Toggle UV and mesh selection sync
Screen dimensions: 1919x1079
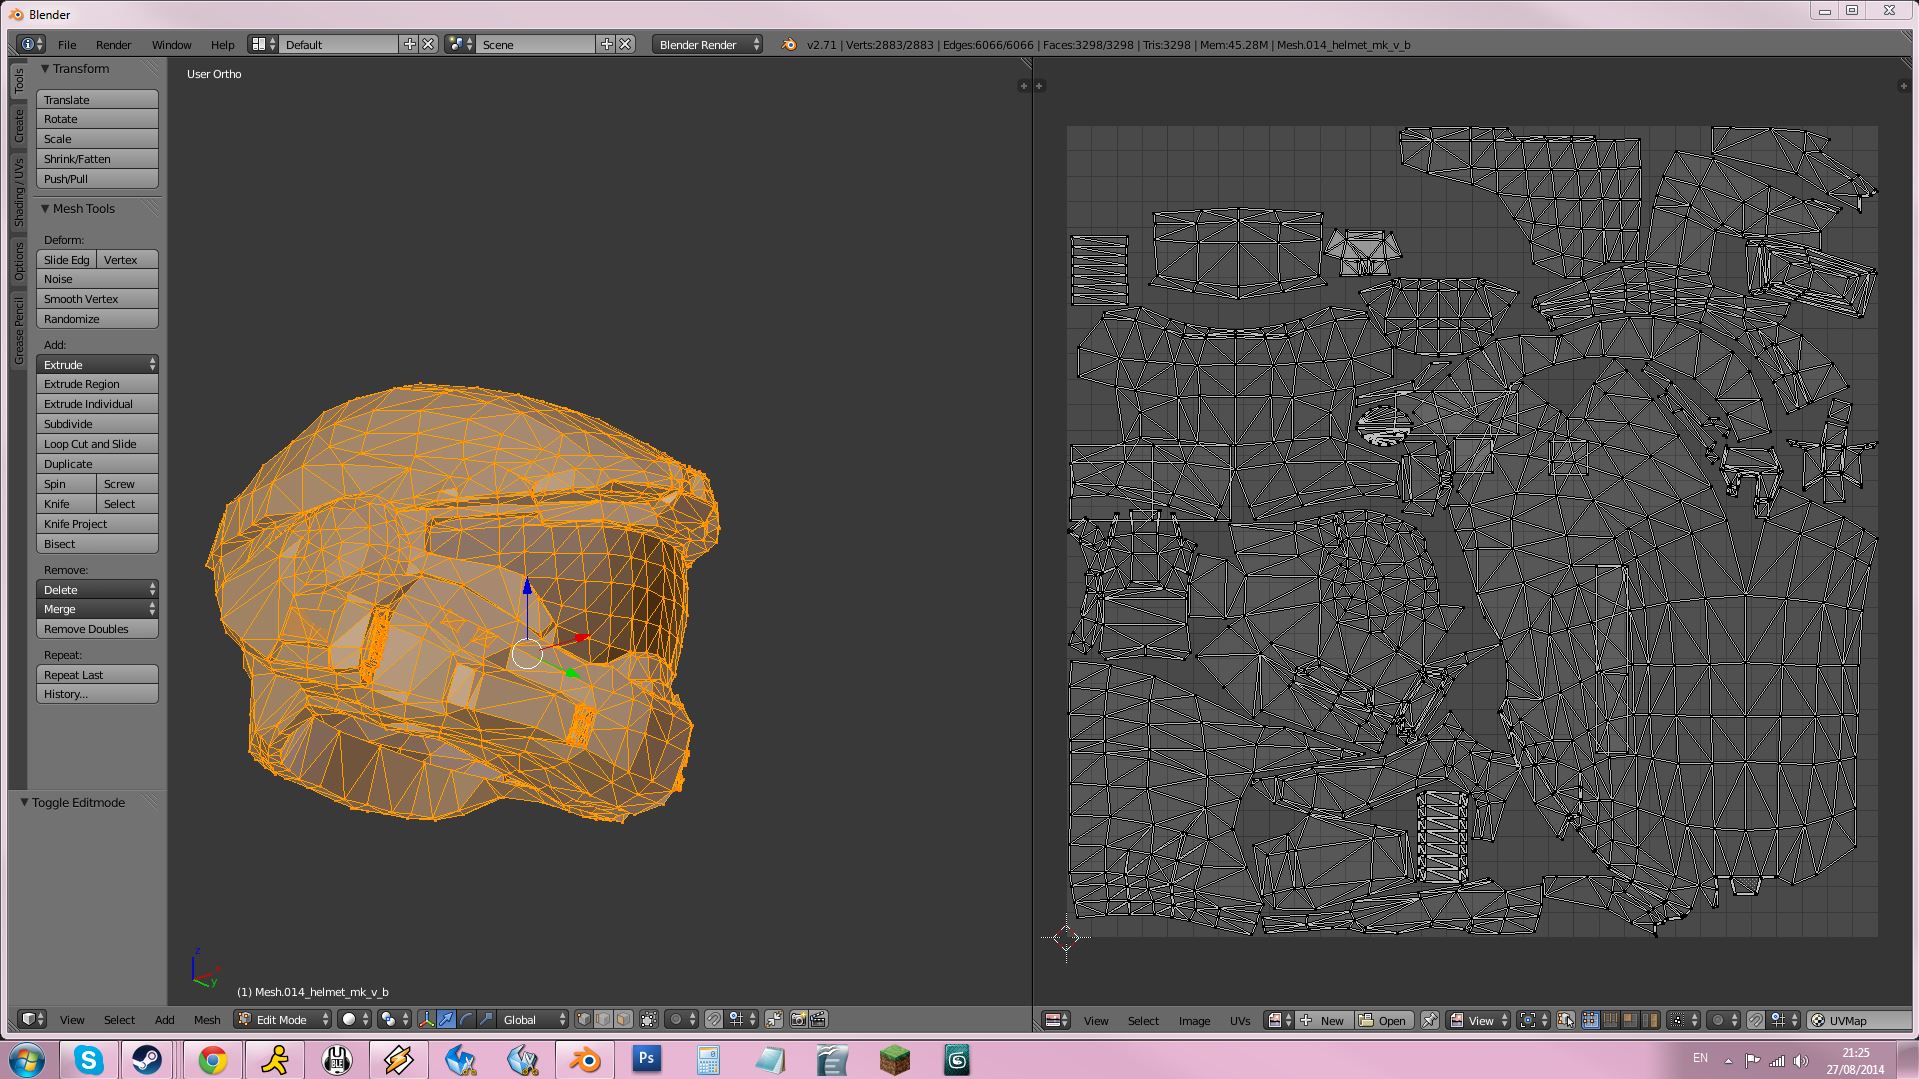(x=1565, y=1020)
